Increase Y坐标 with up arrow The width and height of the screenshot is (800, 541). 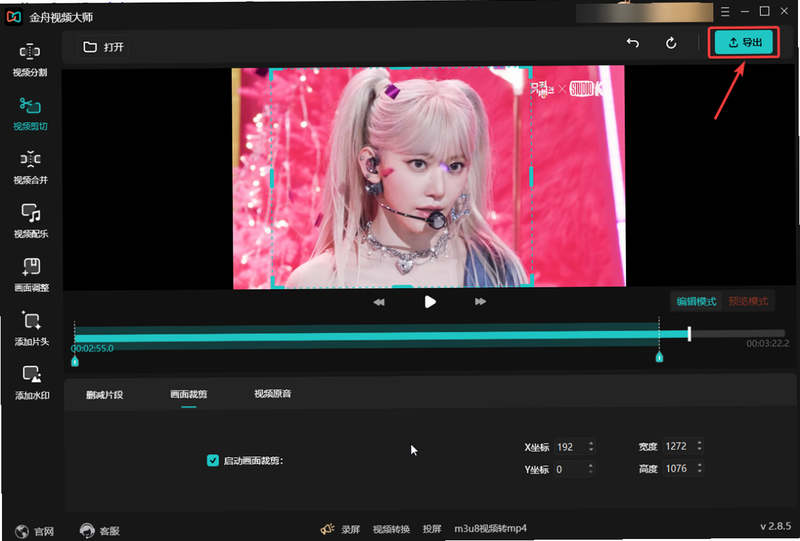(x=591, y=465)
